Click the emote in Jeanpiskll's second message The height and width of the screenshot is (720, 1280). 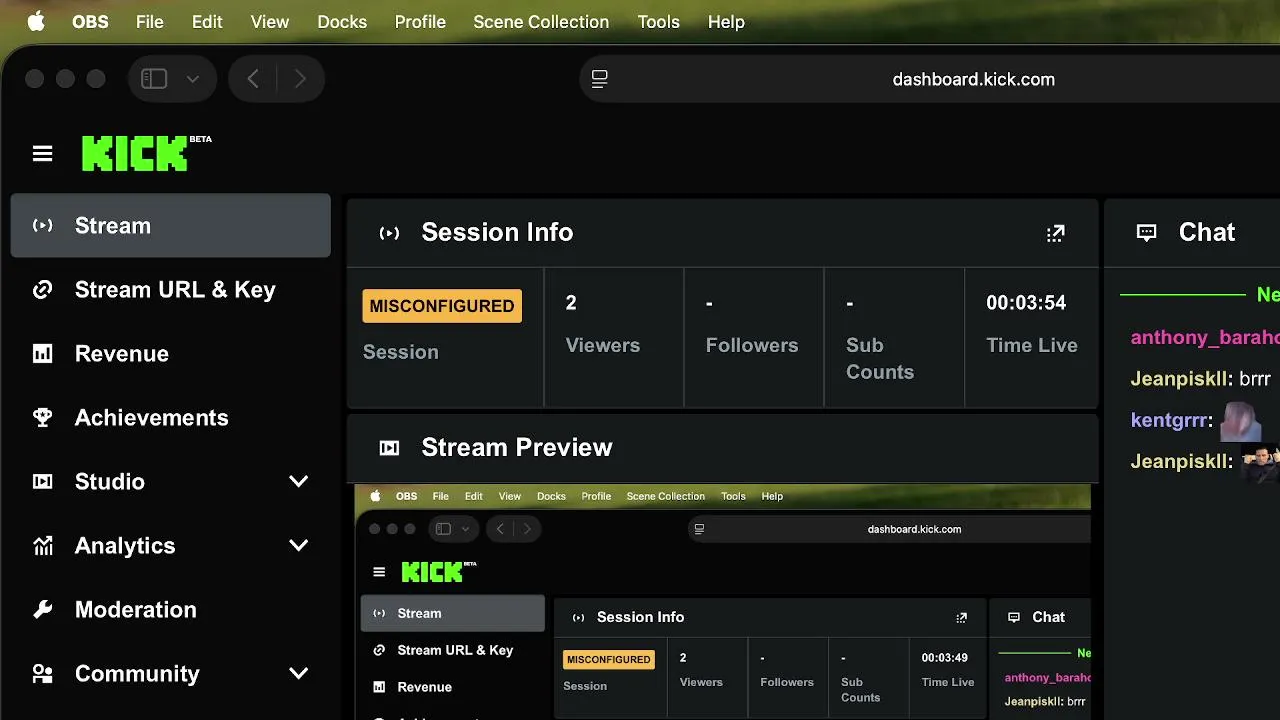(x=1260, y=462)
